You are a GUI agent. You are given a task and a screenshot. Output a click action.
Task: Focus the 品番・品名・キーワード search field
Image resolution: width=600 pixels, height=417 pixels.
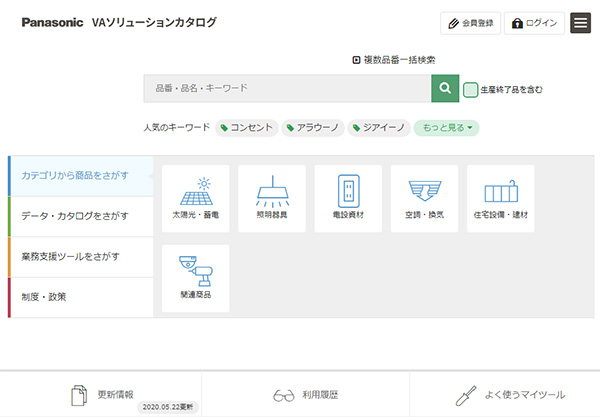(x=287, y=88)
